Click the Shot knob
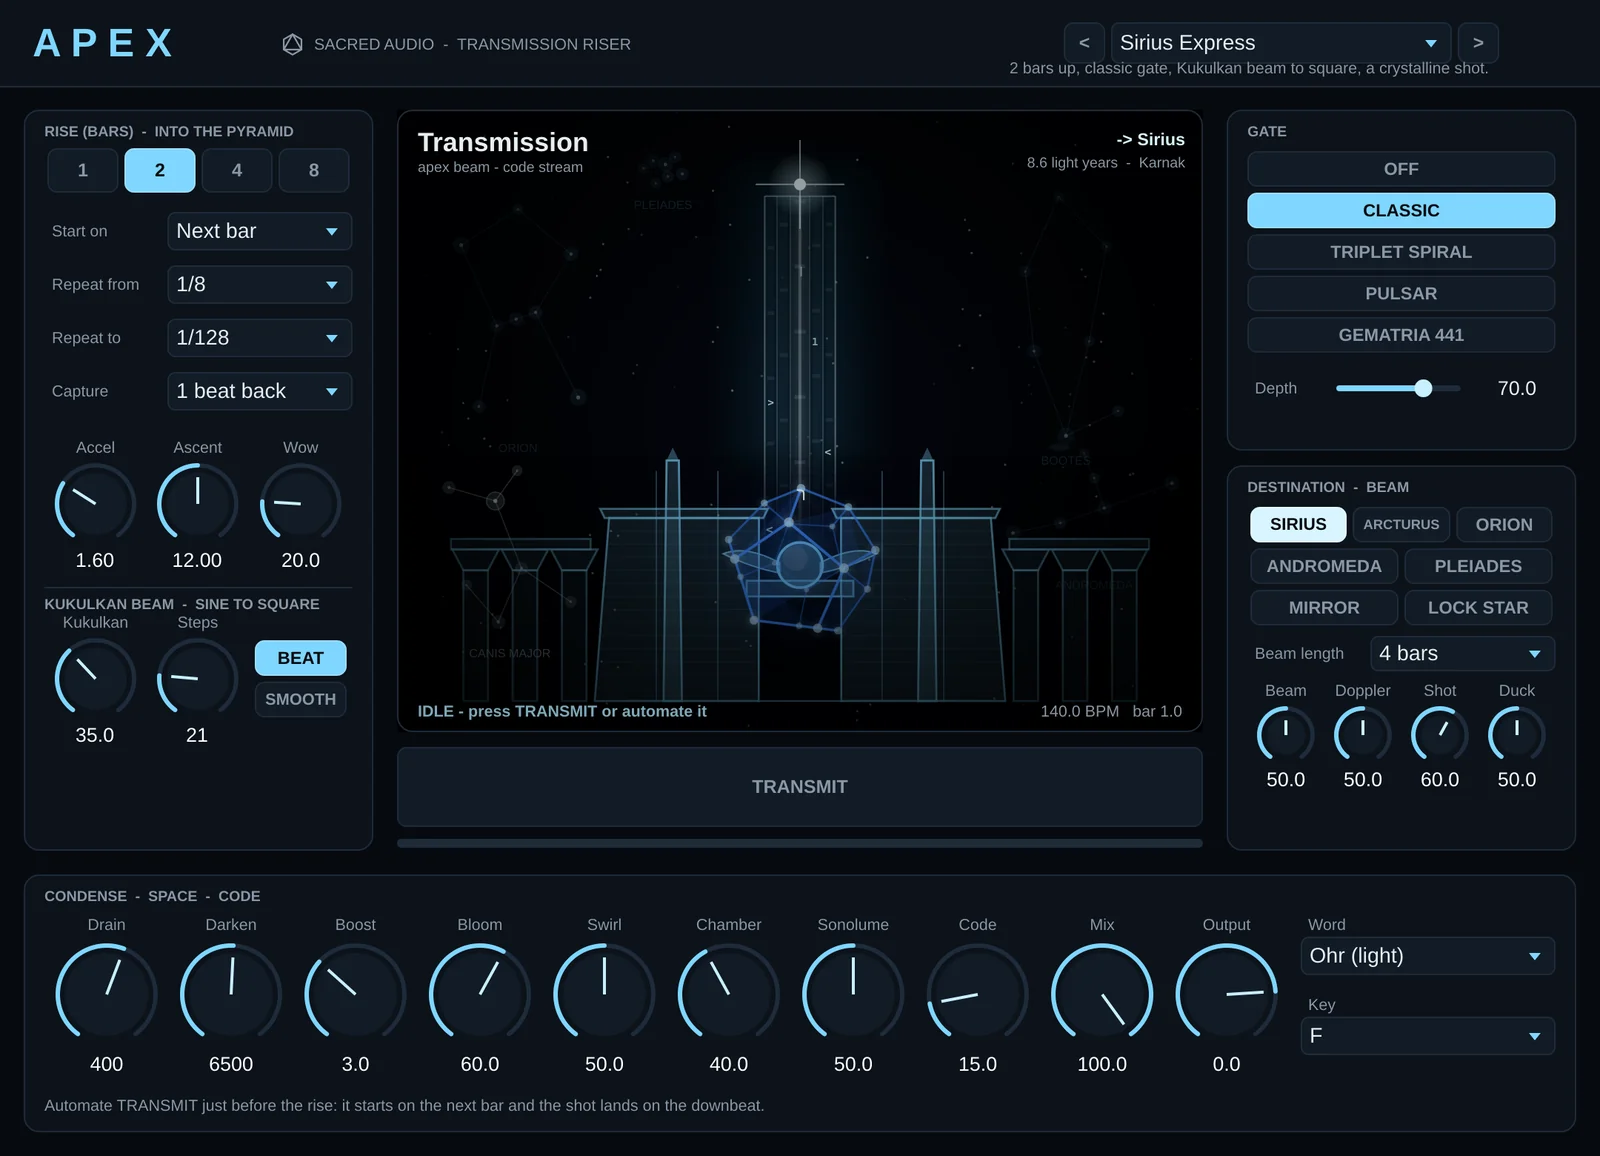The image size is (1600, 1156). tap(1440, 735)
